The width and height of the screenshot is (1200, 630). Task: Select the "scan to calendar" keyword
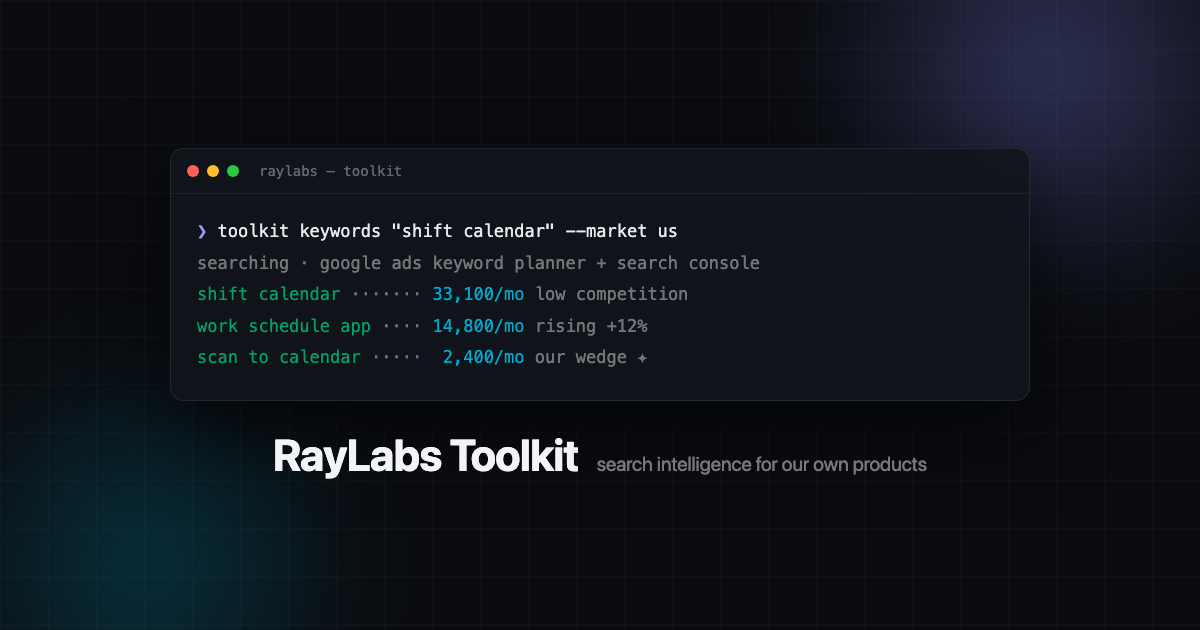[279, 357]
